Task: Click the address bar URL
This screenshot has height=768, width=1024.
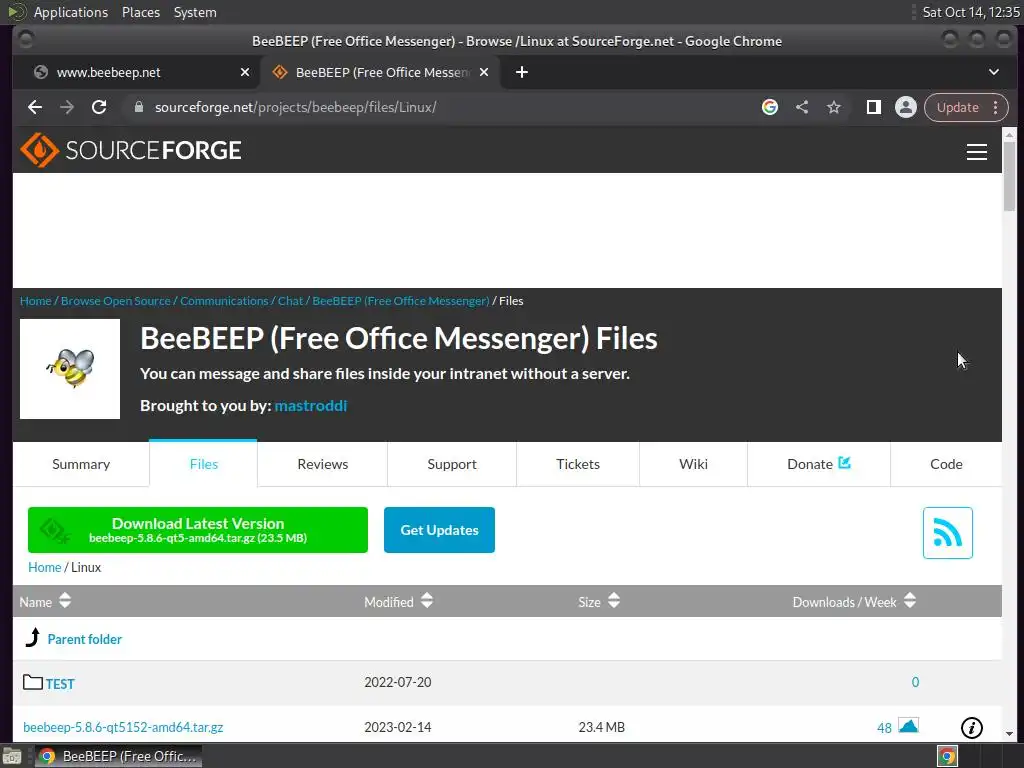Action: 295,107
